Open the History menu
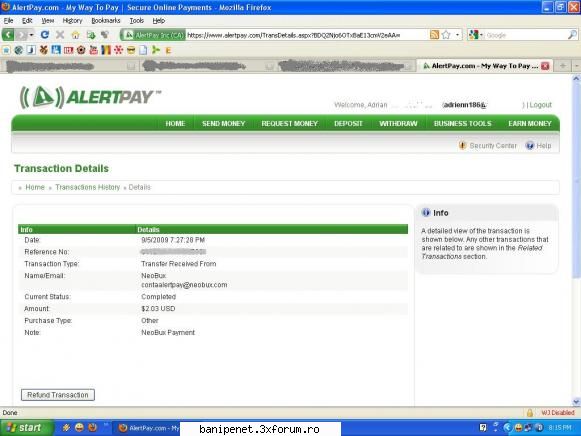 pos(72,20)
